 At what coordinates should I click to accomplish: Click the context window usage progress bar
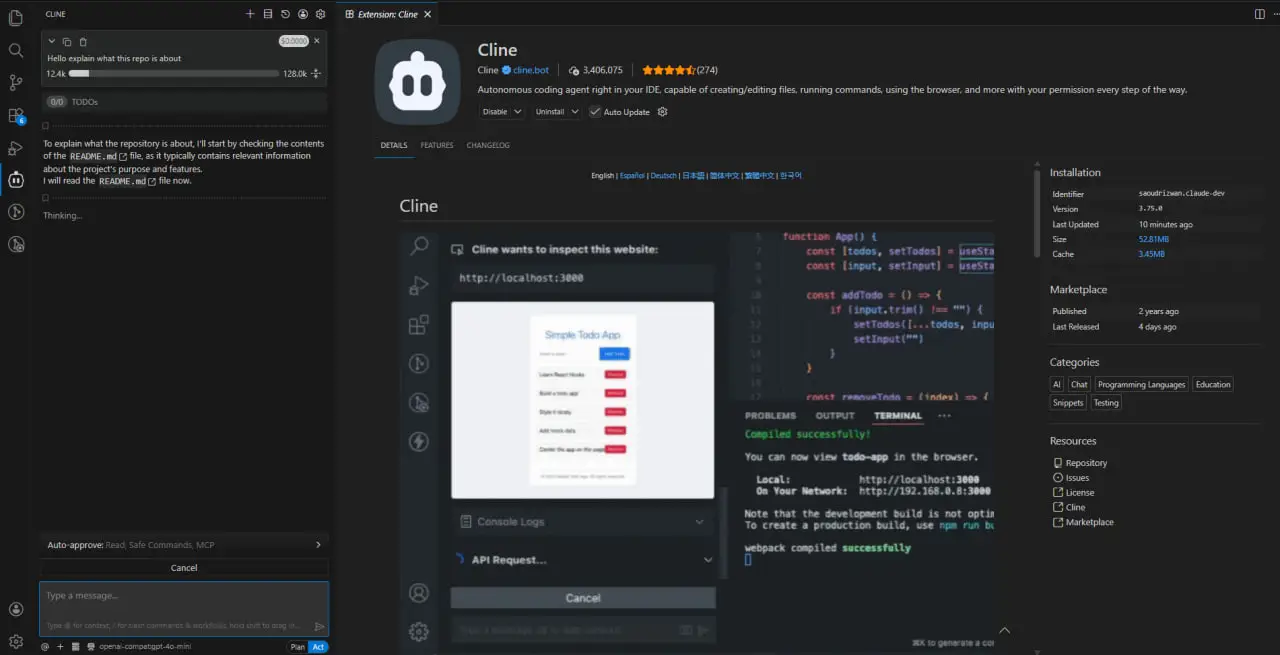[x=174, y=74]
